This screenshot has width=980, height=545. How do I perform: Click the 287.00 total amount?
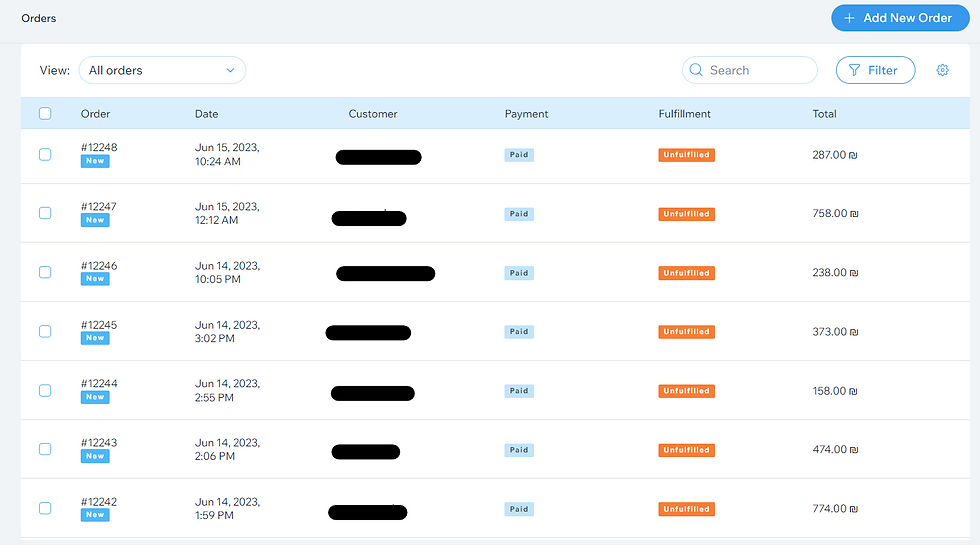tap(834, 154)
